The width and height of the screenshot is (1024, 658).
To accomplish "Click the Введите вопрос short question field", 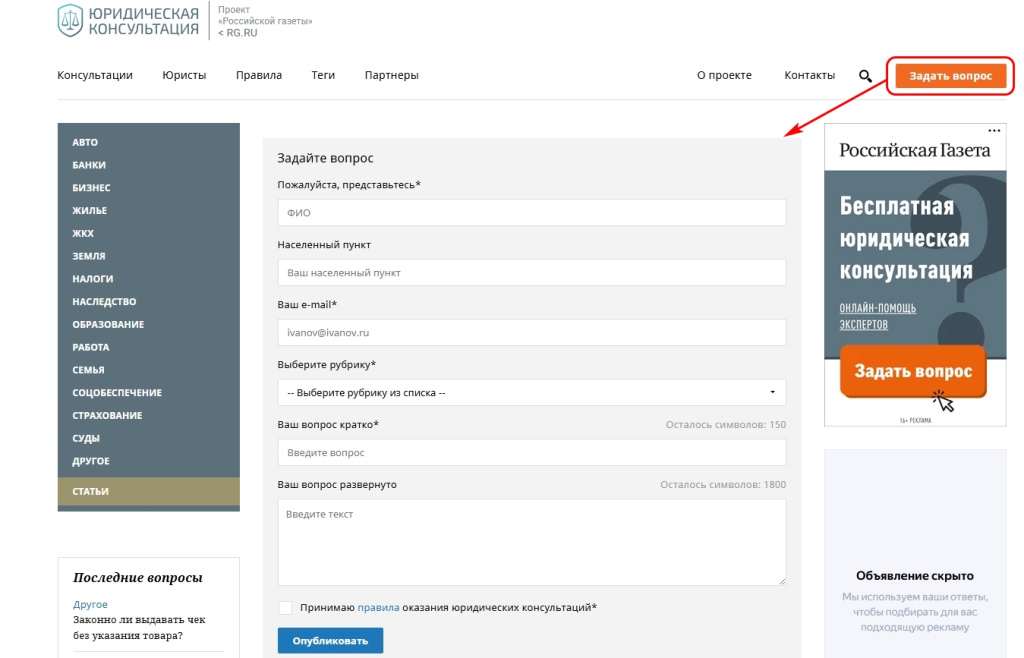I will coord(532,452).
